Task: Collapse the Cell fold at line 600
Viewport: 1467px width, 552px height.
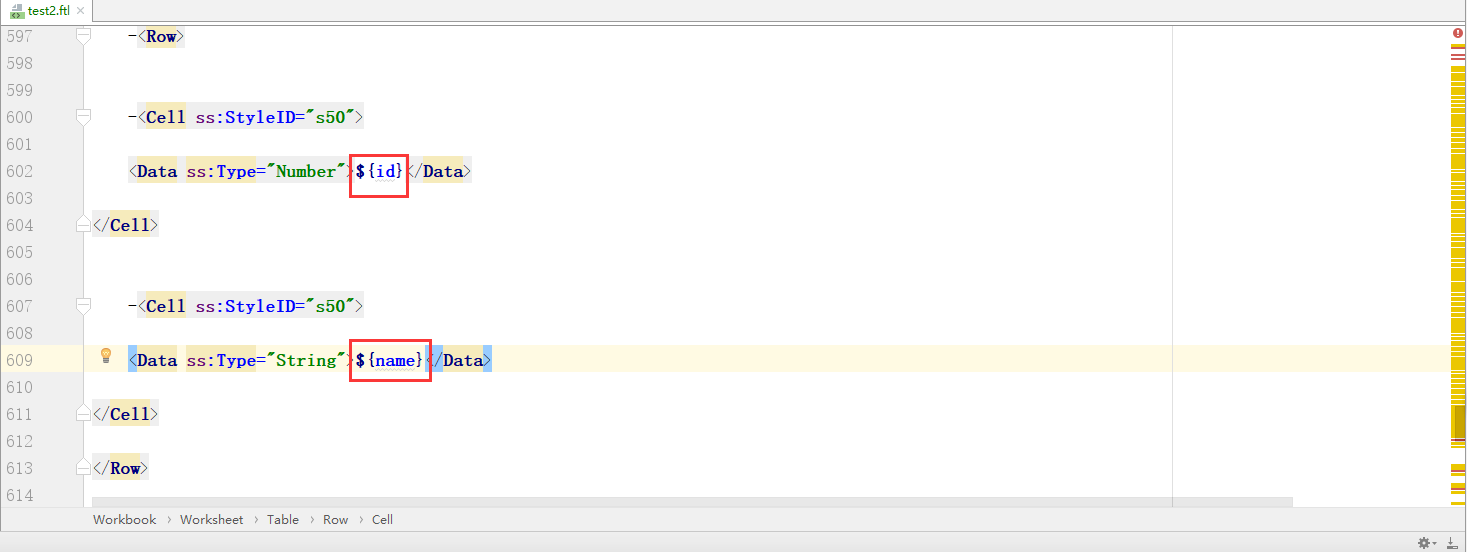Action: [83, 117]
